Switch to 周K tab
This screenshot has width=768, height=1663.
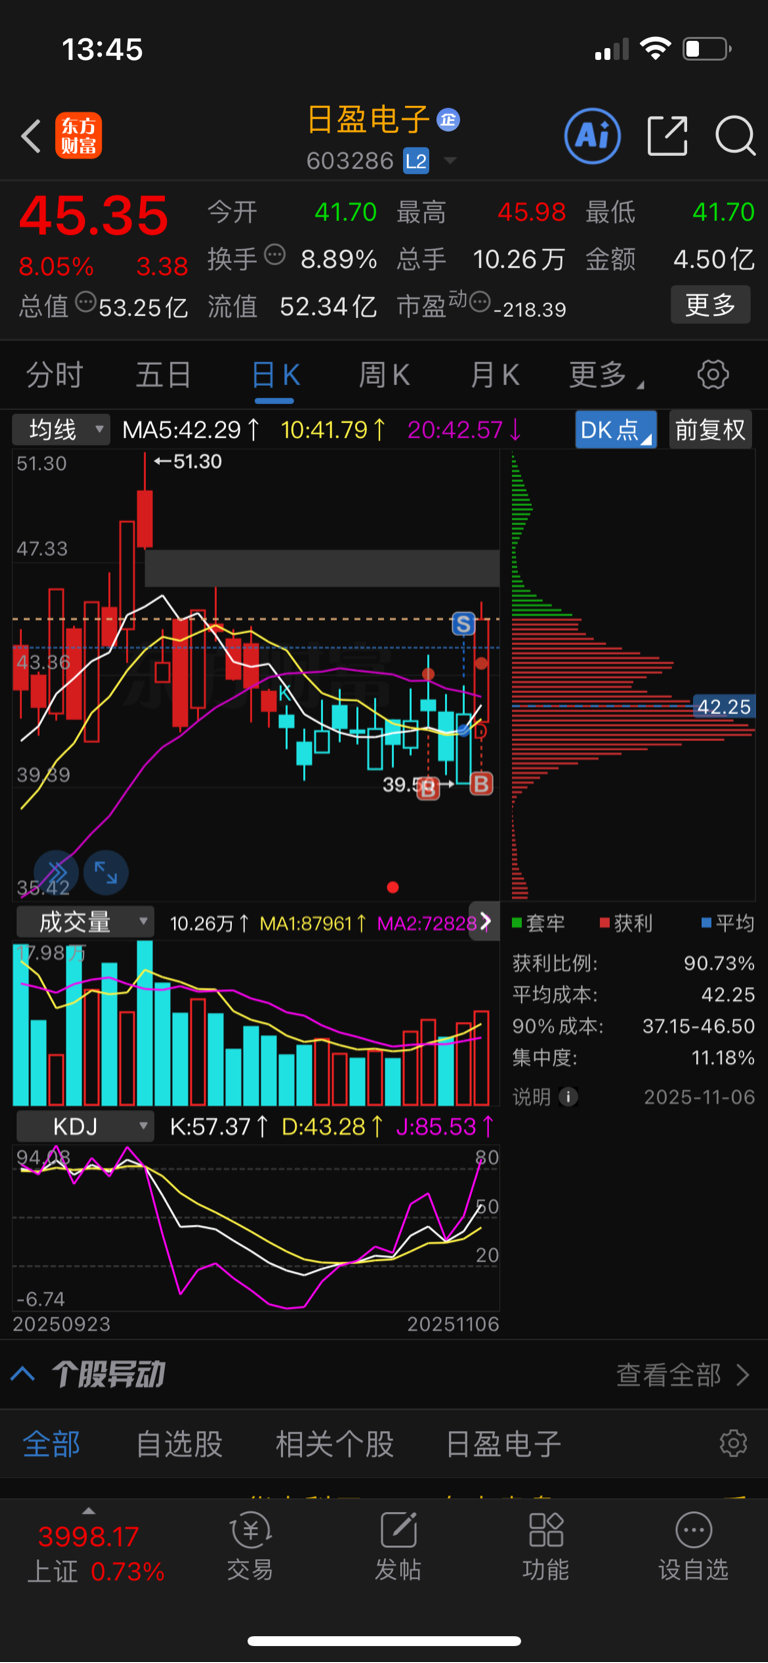(384, 375)
